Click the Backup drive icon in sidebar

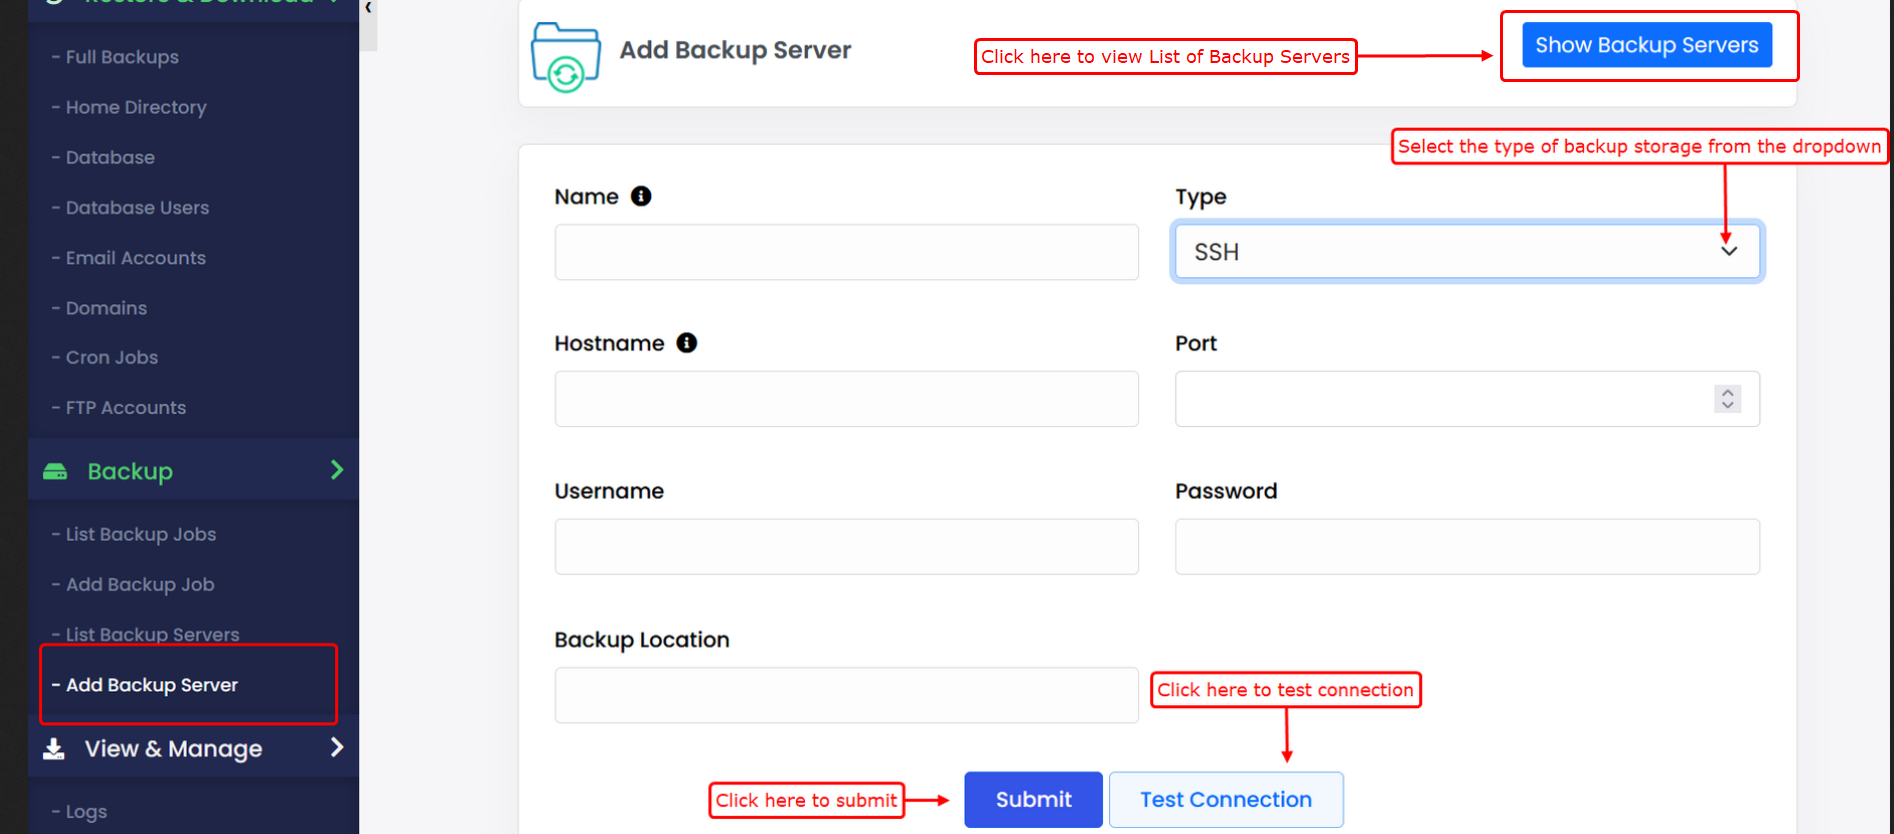pos(55,471)
